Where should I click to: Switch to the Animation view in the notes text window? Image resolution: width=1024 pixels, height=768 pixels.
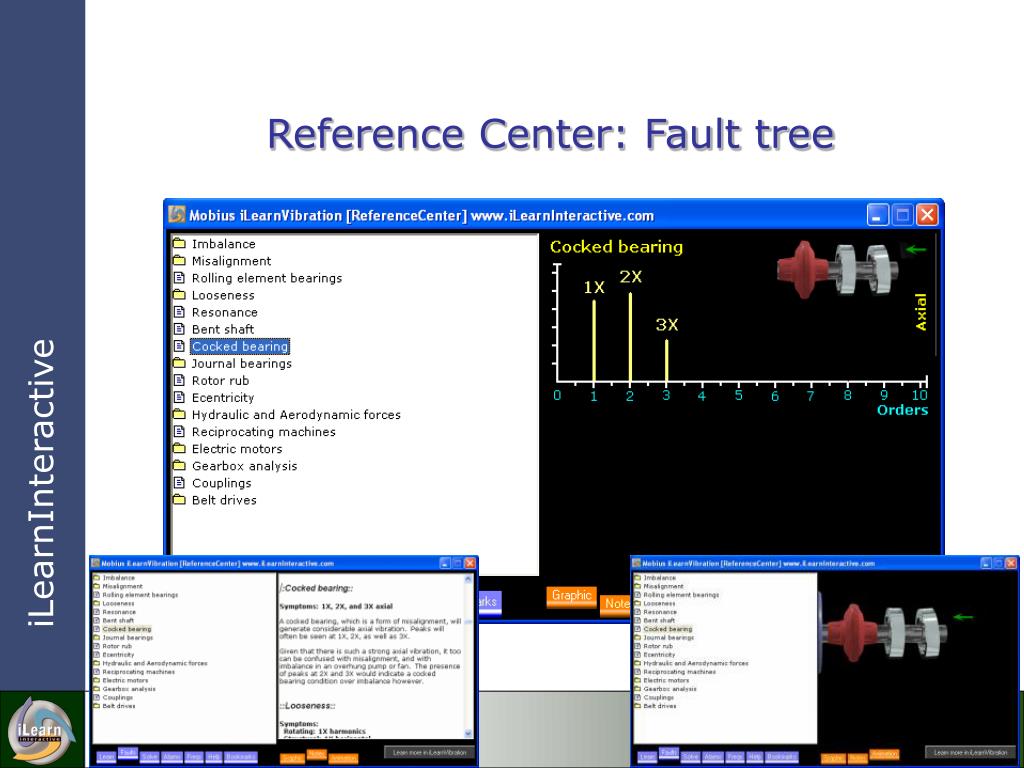343,759
